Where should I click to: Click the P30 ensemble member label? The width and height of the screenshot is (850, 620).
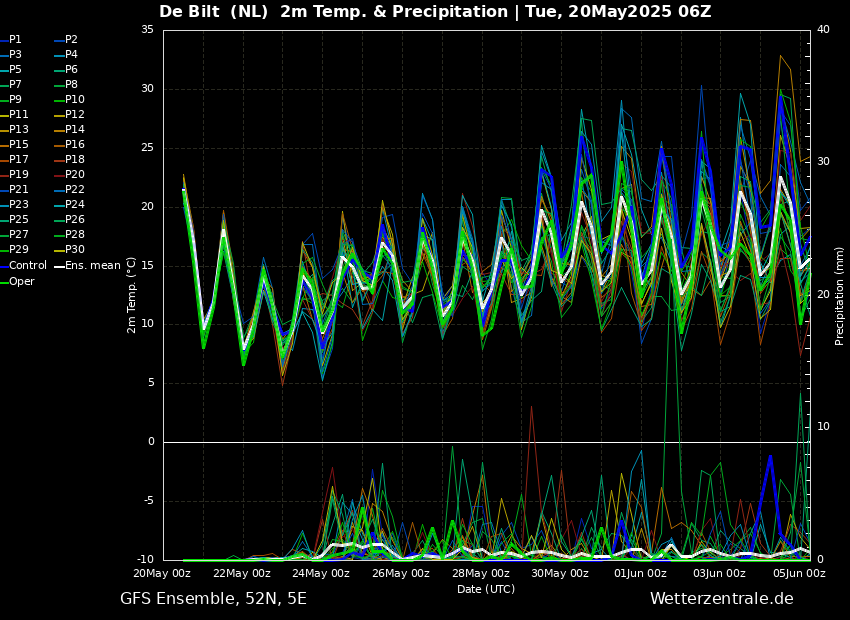(75, 250)
